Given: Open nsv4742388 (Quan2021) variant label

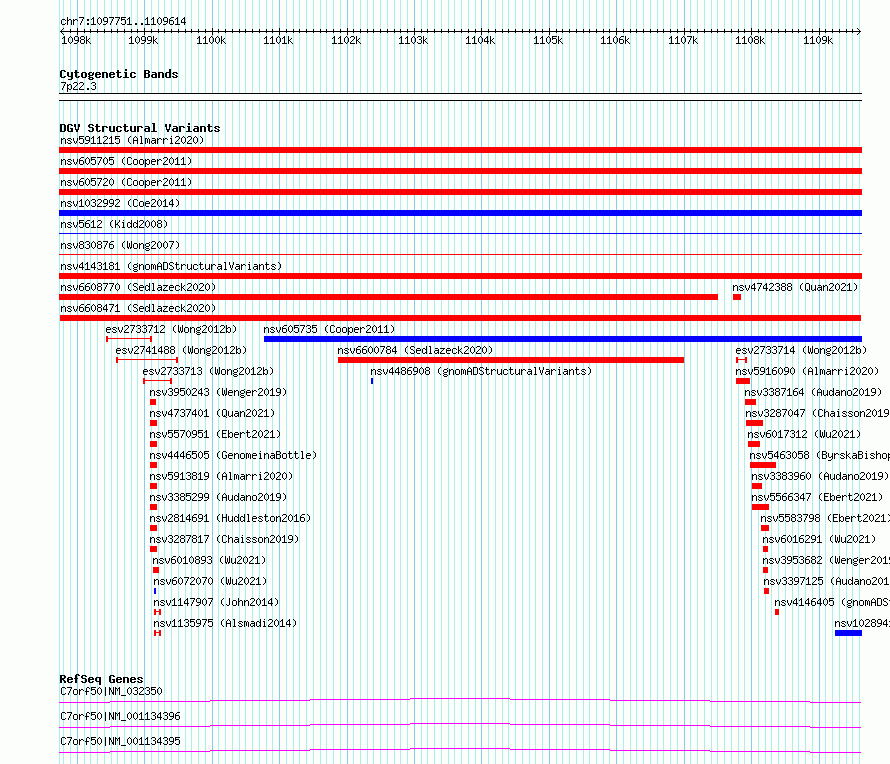Looking at the screenshot, I should (795, 287).
